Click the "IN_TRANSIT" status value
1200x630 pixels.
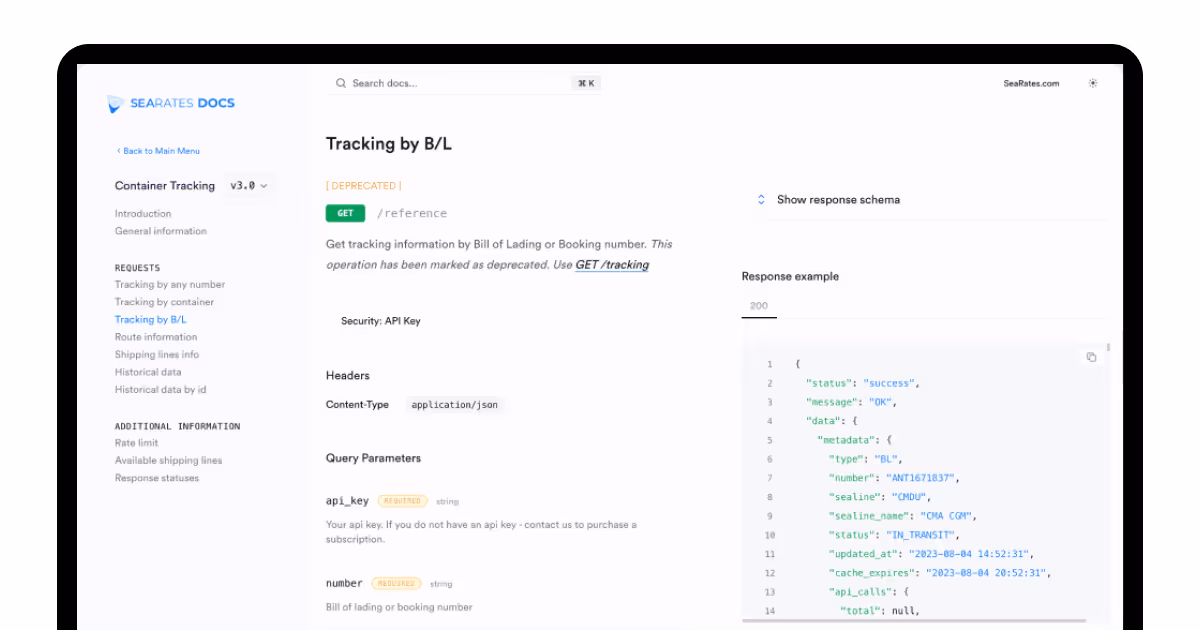tap(922, 535)
